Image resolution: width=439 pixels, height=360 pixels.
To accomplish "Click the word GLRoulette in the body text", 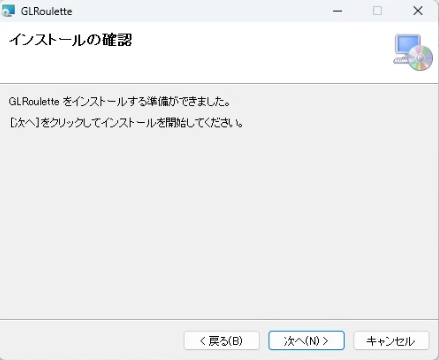I will coord(34,101).
